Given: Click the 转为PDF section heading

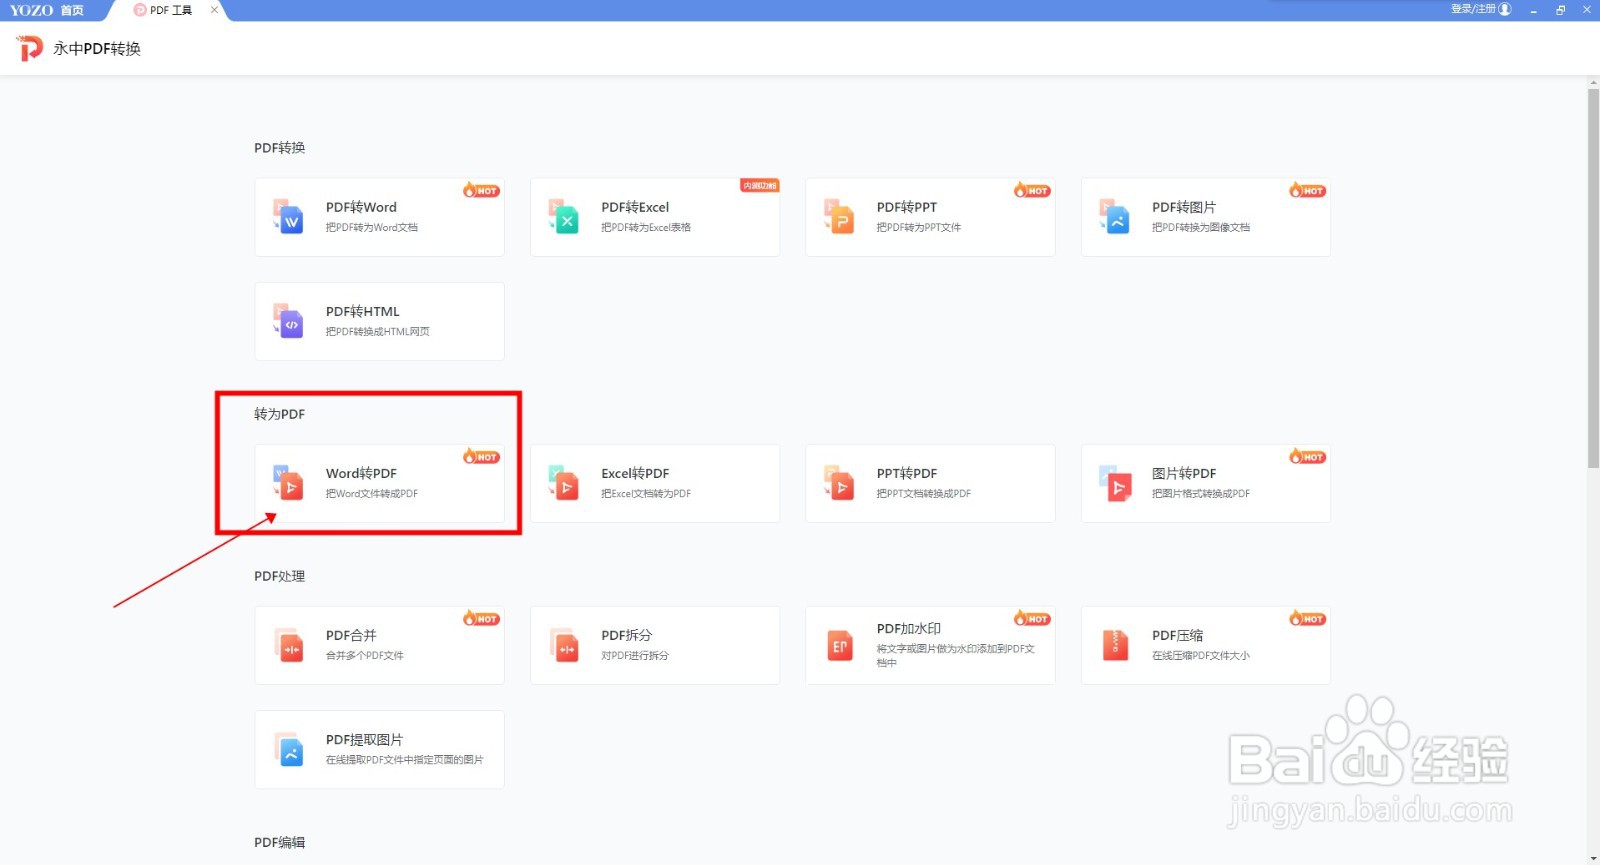Looking at the screenshot, I should click(x=279, y=413).
